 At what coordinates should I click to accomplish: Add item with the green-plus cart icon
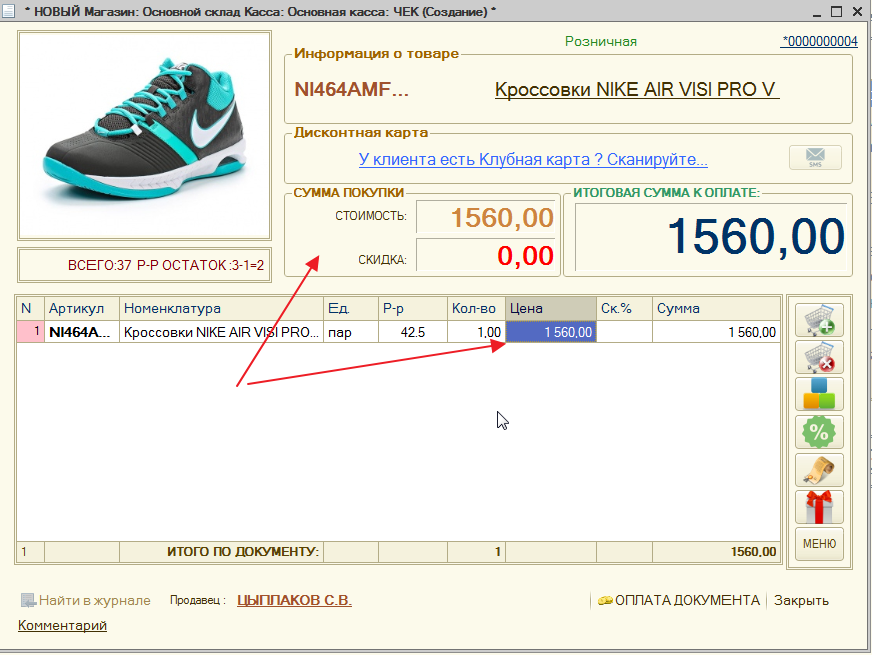tap(819, 320)
